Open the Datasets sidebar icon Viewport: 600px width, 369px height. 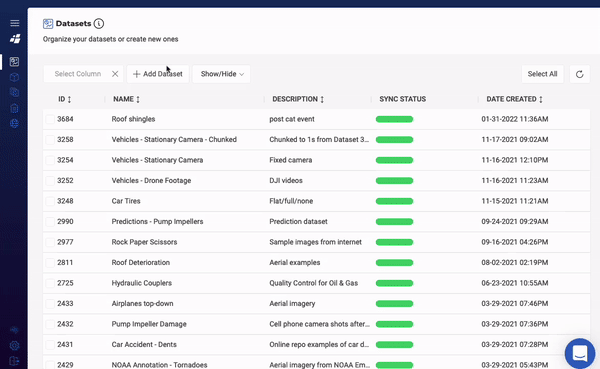(14, 62)
